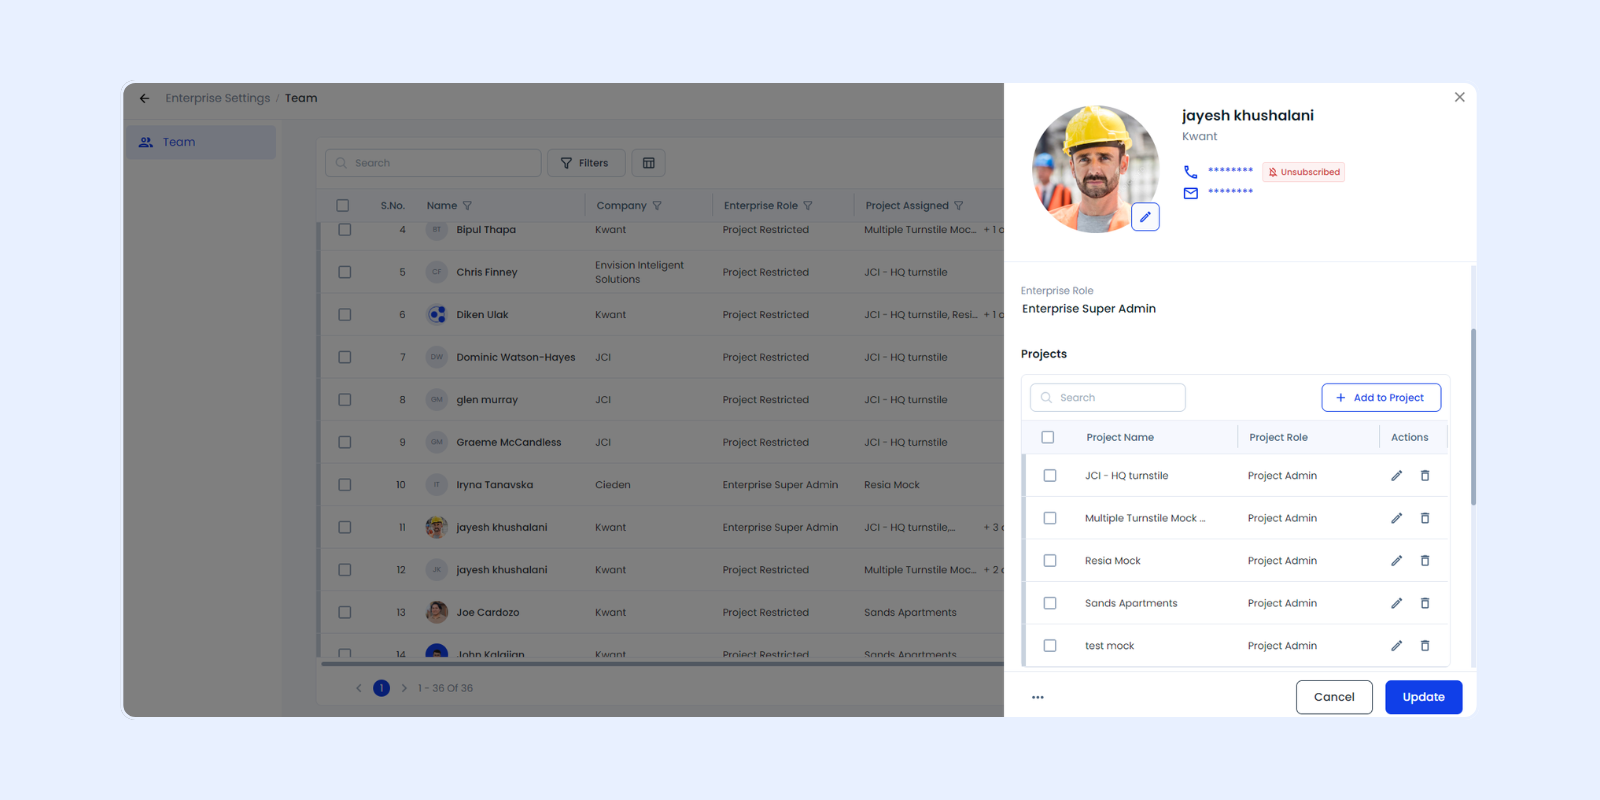Close the user detail panel
The width and height of the screenshot is (1600, 800).
[1459, 97]
